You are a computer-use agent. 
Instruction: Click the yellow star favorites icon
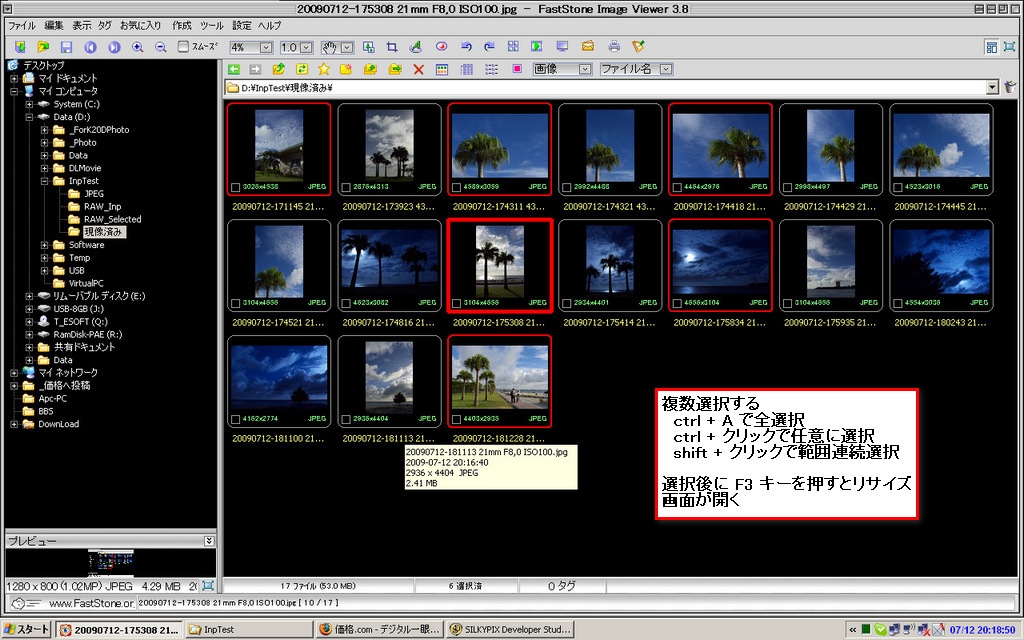(323, 69)
